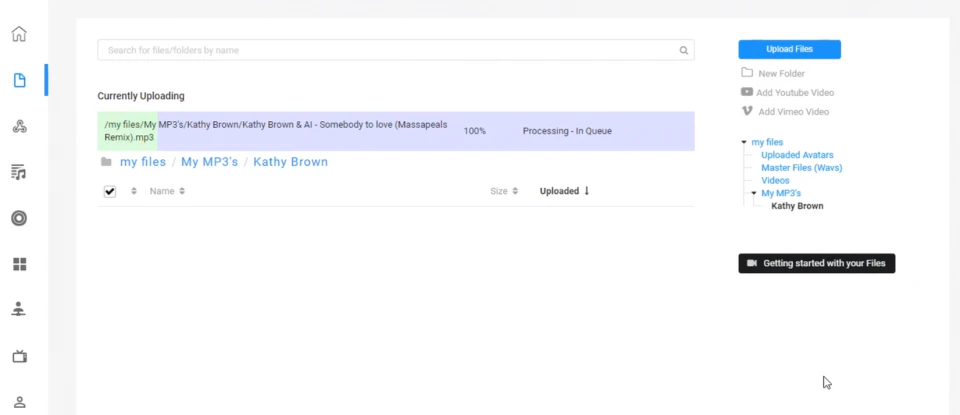Go to My MP3's in breadcrumb
This screenshot has width=960, height=415.
click(209, 162)
